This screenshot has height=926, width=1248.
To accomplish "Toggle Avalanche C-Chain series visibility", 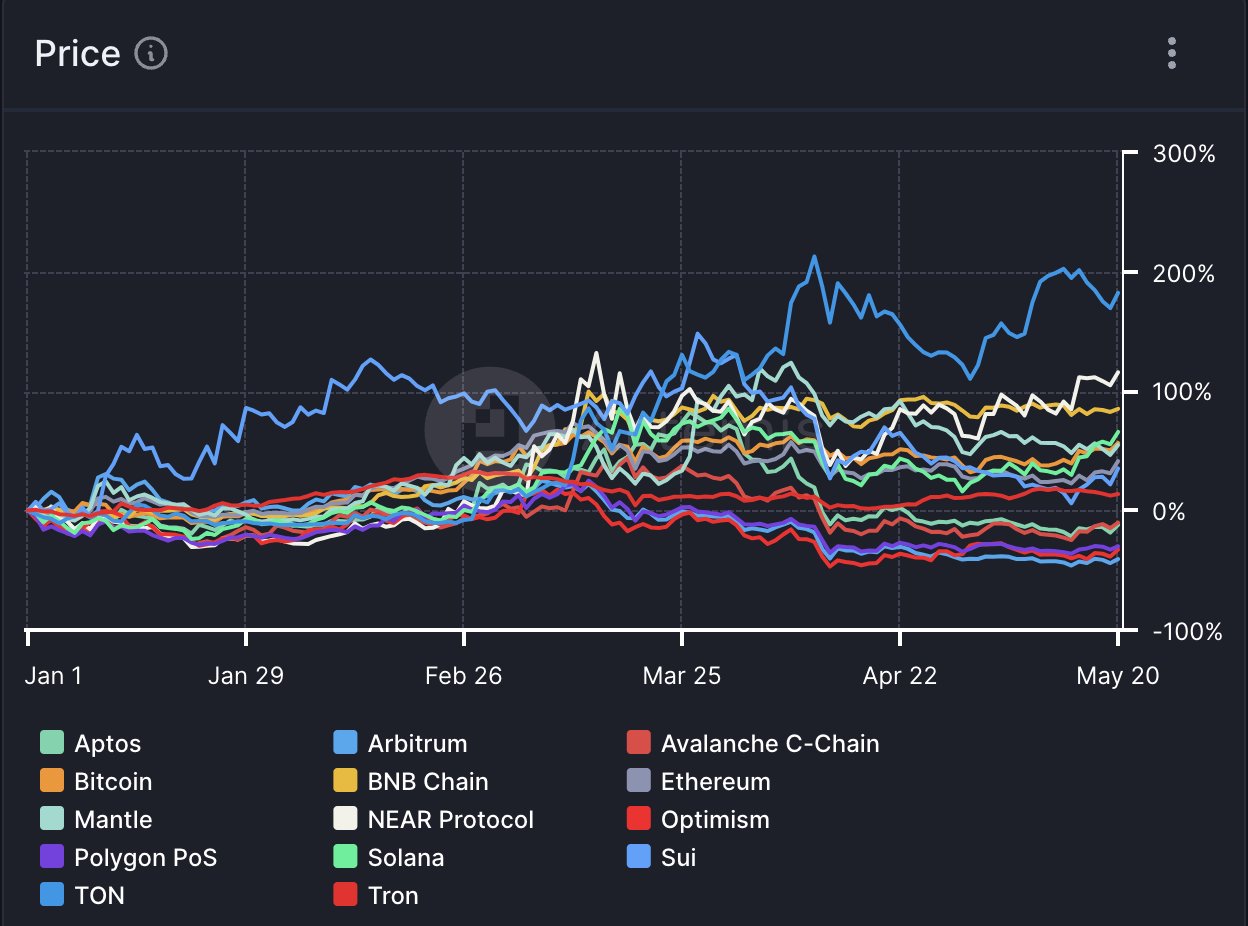I will (753, 743).
